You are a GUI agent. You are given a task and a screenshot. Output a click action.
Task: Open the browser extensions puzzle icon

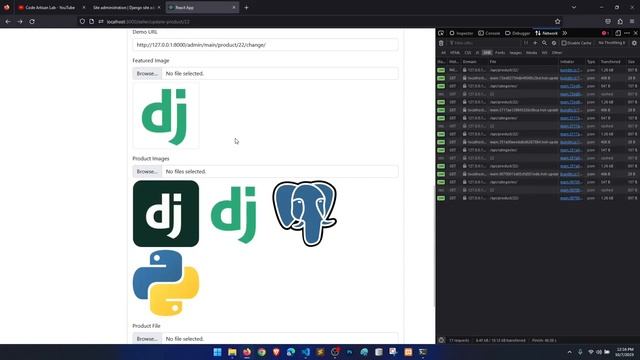point(620,22)
